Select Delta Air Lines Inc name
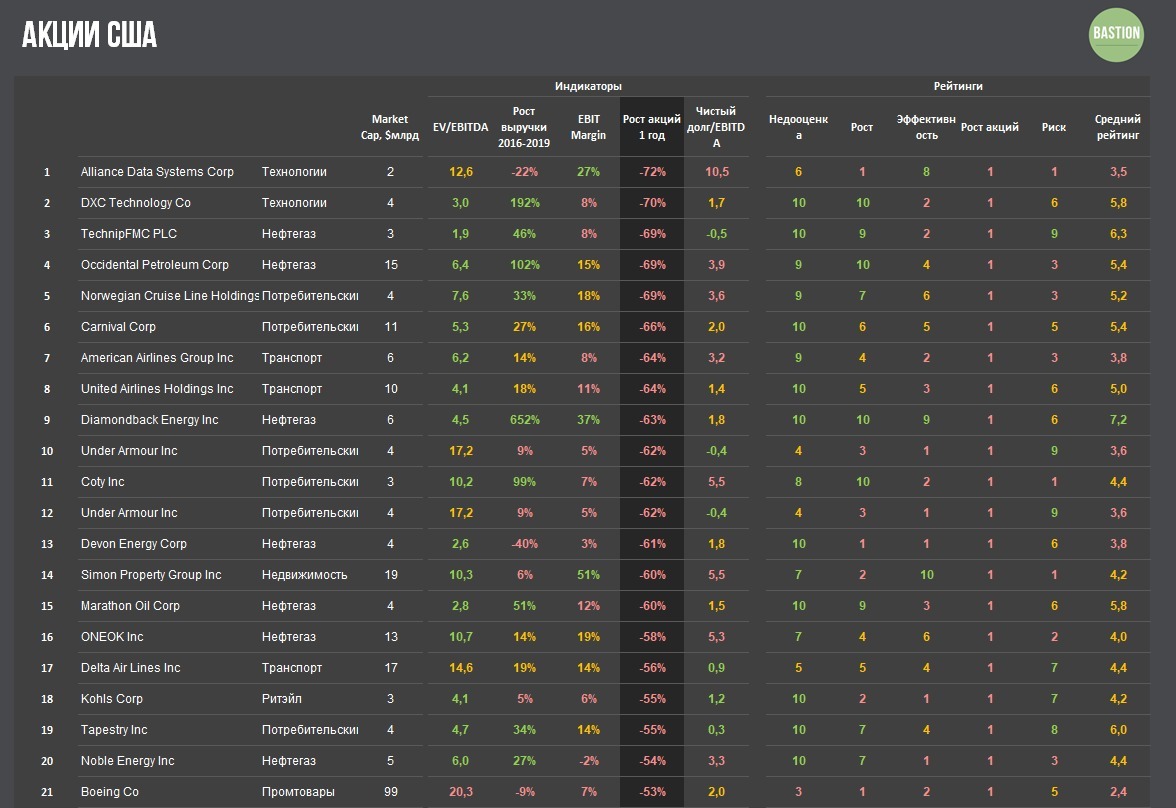The width and height of the screenshot is (1176, 808). [130, 668]
